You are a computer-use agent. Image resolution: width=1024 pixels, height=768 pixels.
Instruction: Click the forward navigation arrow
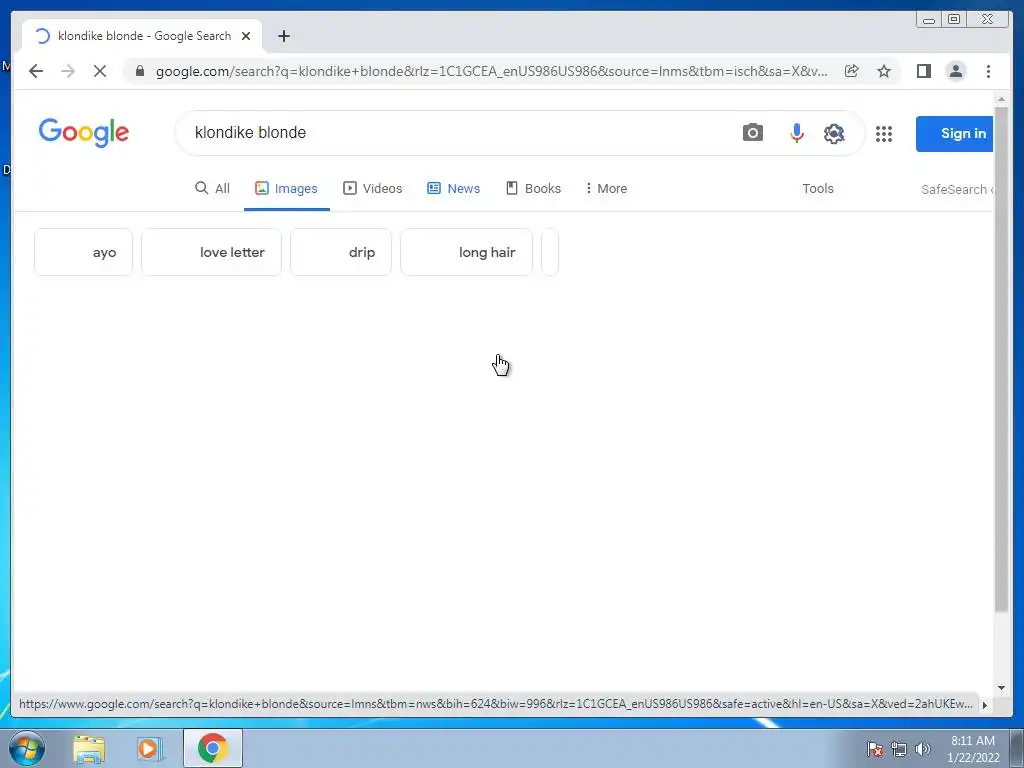[x=68, y=71]
